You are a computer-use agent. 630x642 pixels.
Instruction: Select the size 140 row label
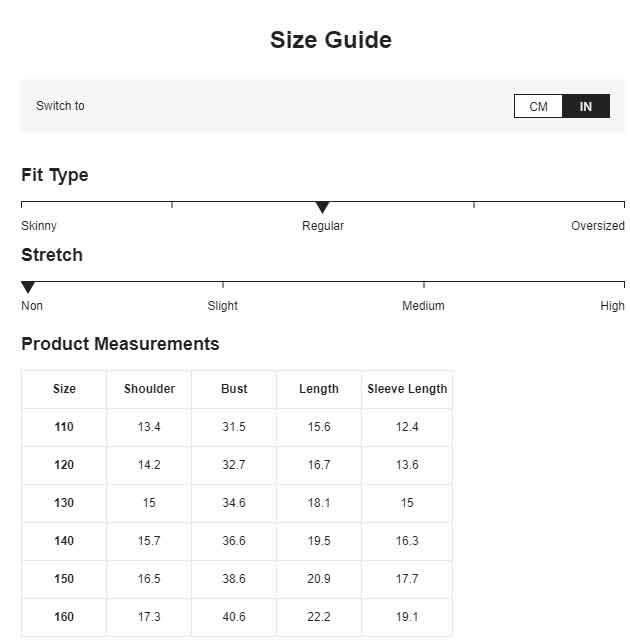pyautogui.click(x=64, y=541)
